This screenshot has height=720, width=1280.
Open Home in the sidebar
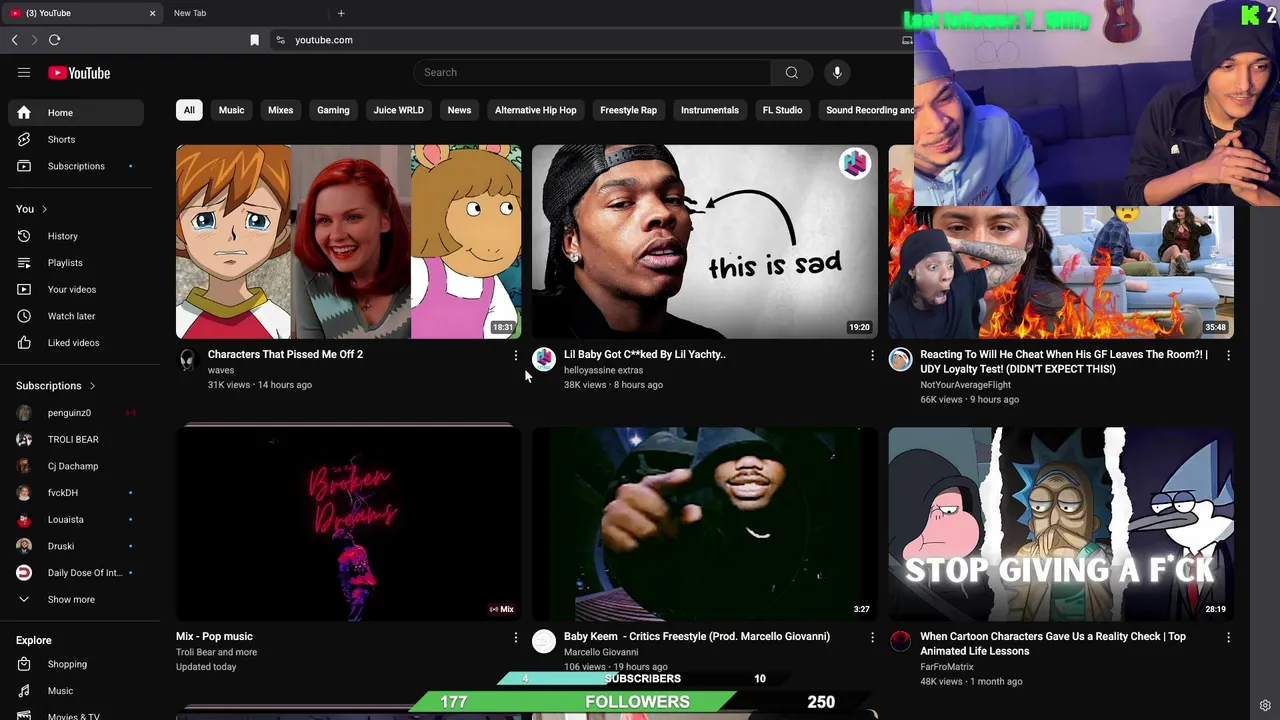point(76,113)
